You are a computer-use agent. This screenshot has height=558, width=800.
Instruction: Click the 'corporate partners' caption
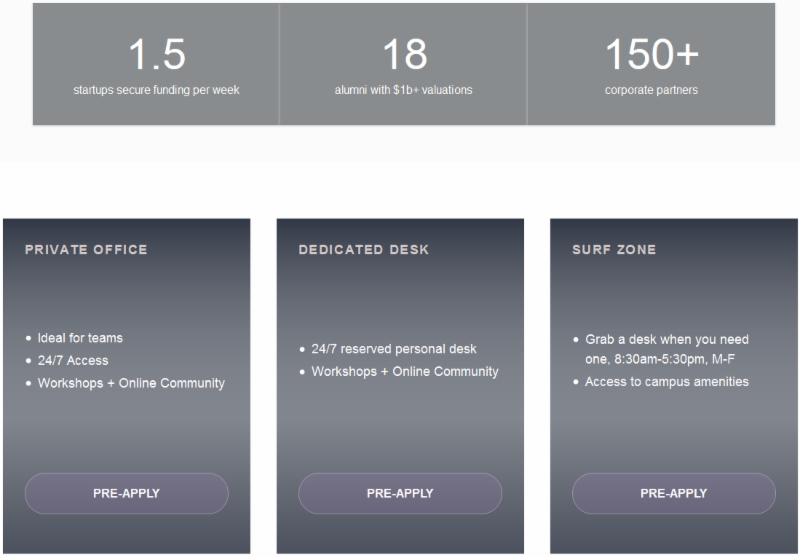(x=651, y=90)
